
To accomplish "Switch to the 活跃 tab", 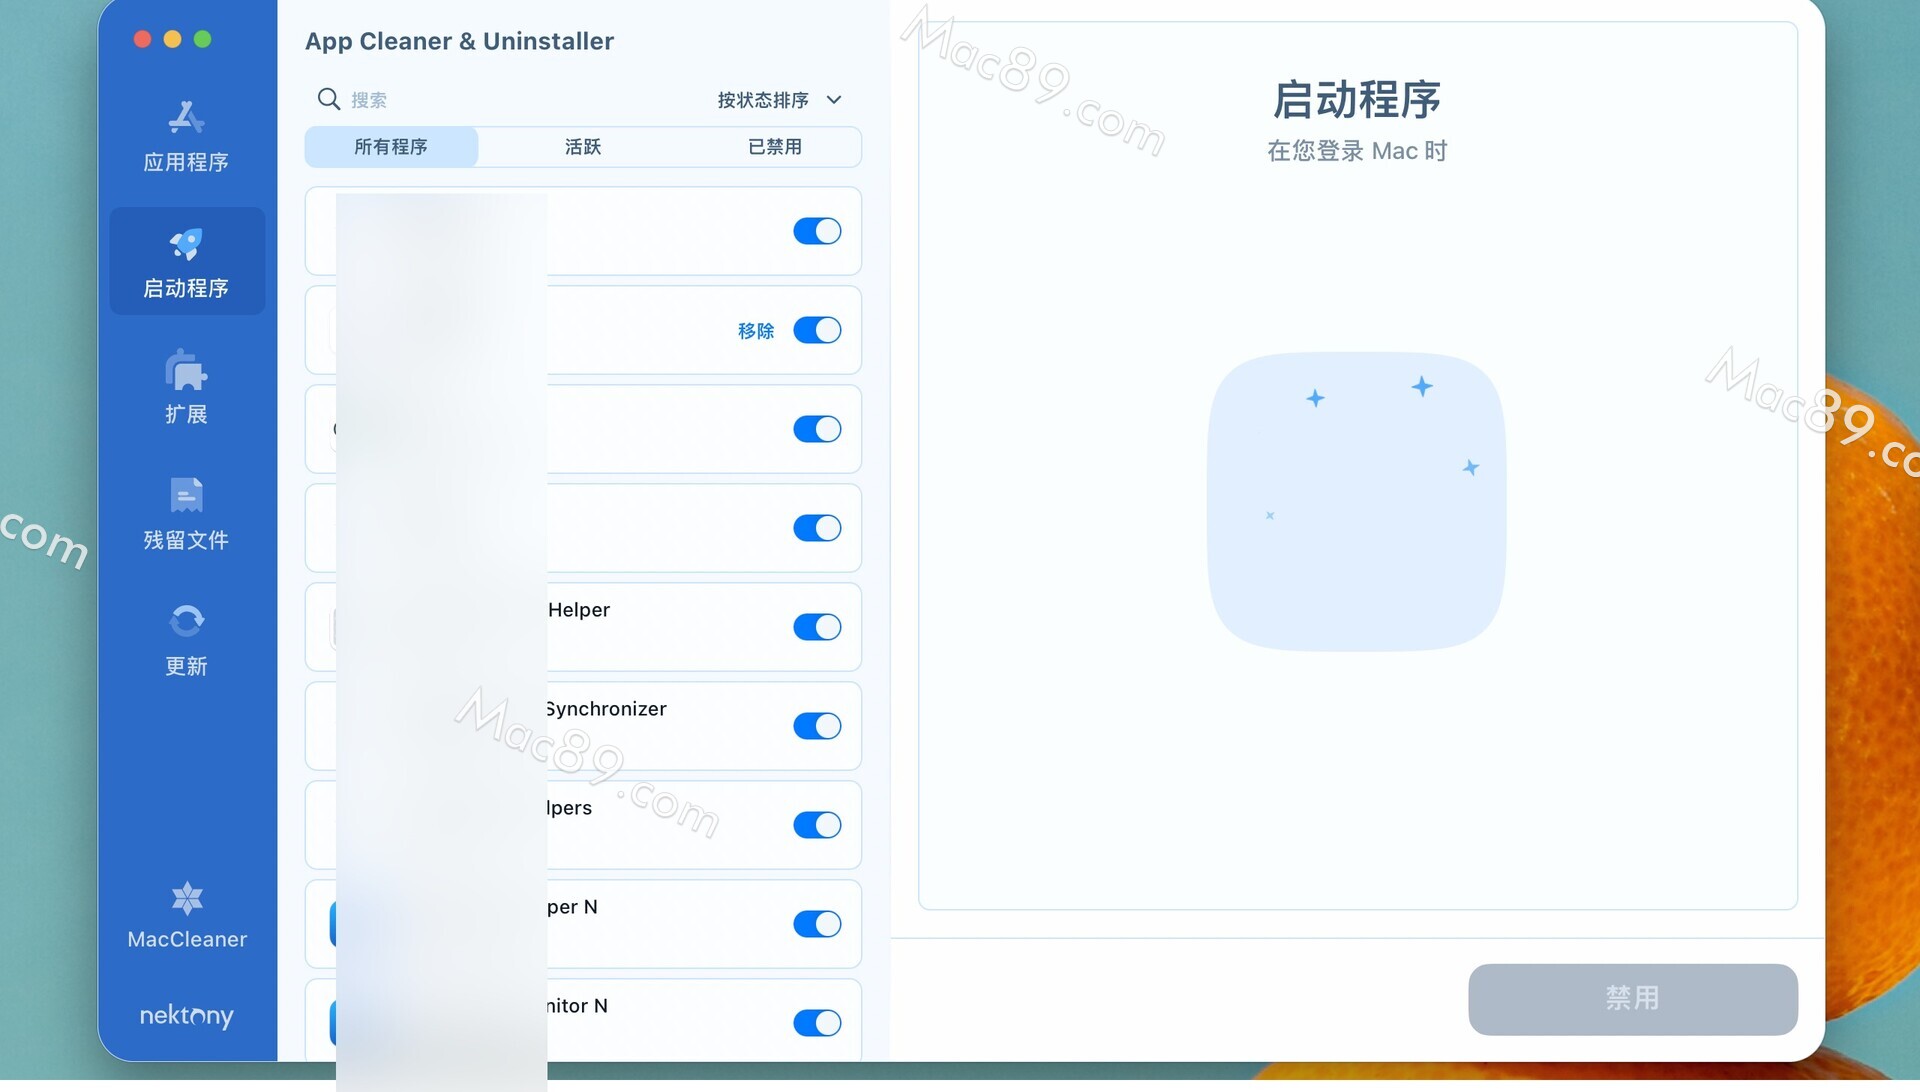I will click(582, 147).
